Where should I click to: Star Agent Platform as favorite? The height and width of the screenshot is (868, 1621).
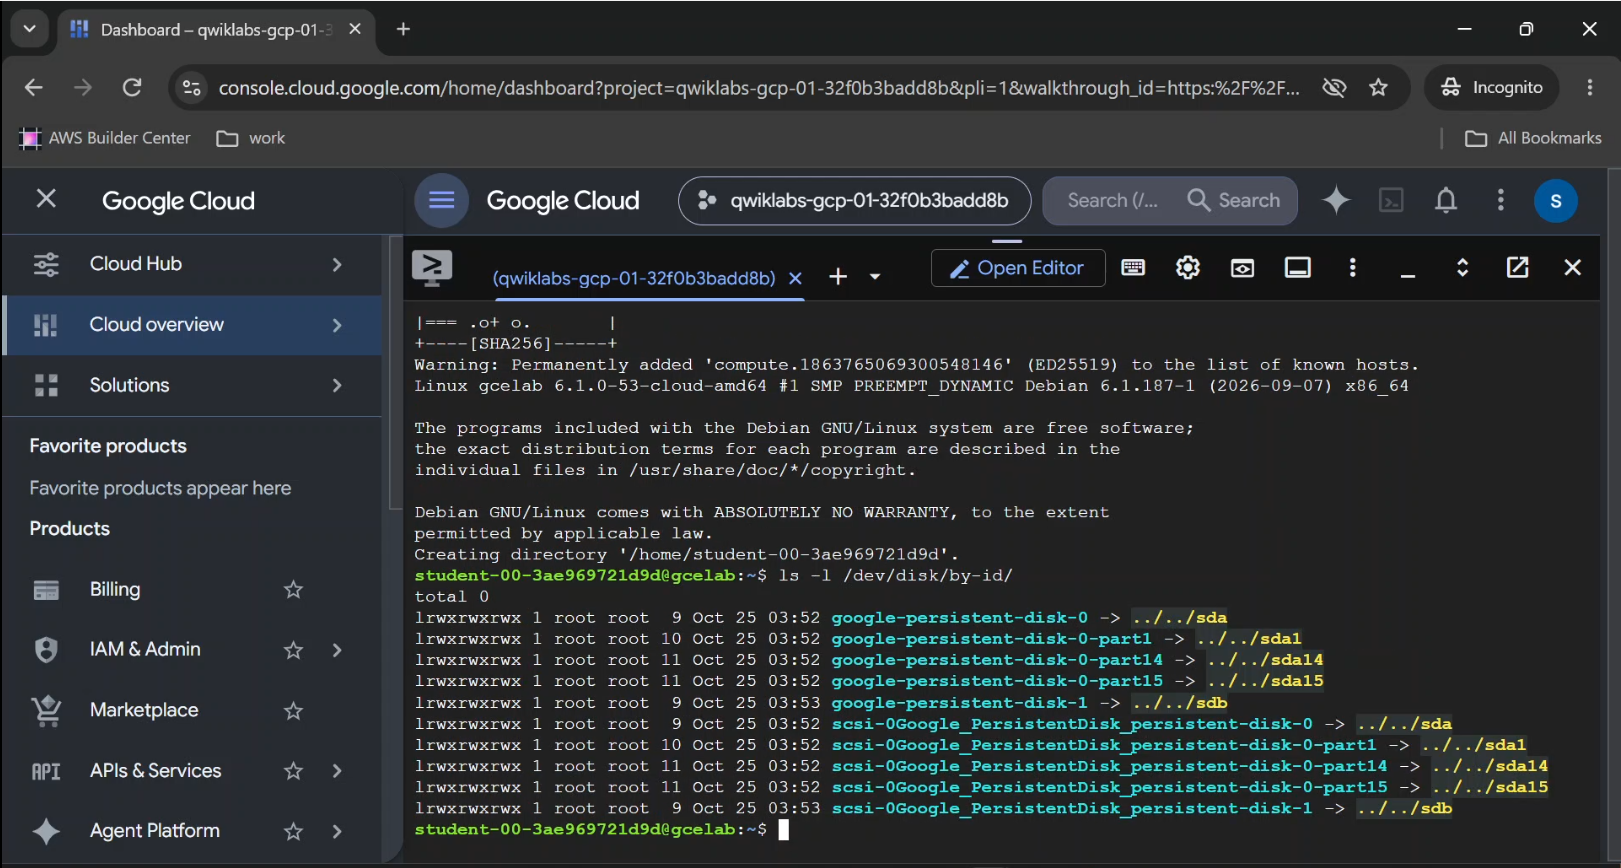[293, 831]
